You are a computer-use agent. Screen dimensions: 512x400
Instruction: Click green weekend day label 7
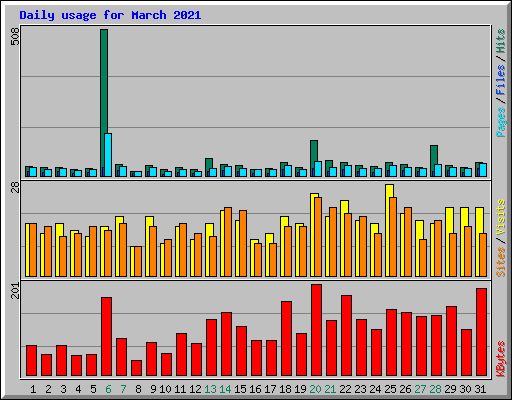123,389
